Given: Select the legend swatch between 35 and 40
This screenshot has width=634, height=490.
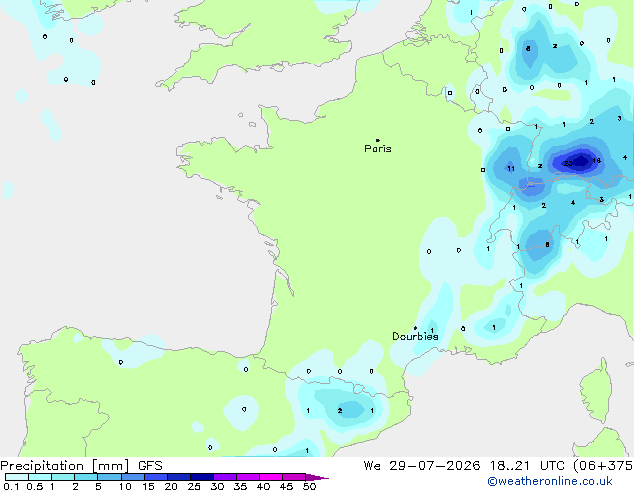Looking at the screenshot, I should click(x=248, y=477).
